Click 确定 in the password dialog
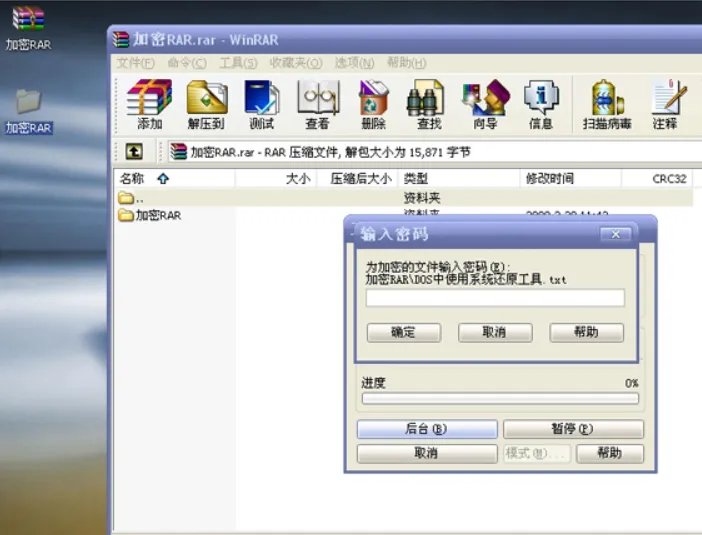This screenshot has height=535, width=702. (x=404, y=333)
